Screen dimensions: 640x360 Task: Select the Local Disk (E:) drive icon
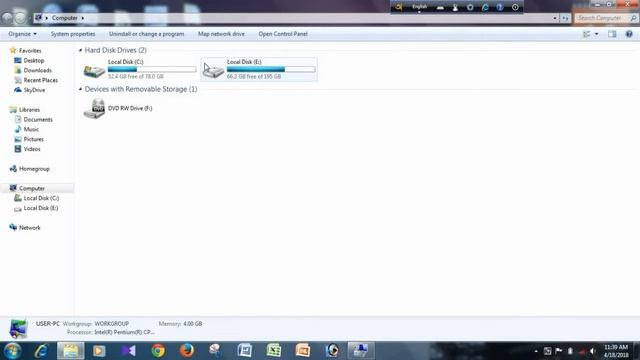click(x=213, y=71)
